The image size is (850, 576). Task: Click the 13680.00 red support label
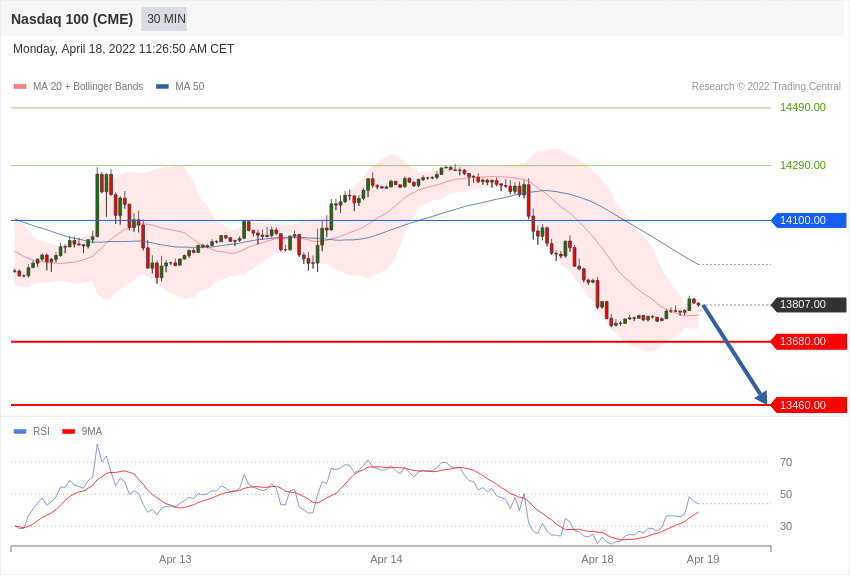point(809,342)
